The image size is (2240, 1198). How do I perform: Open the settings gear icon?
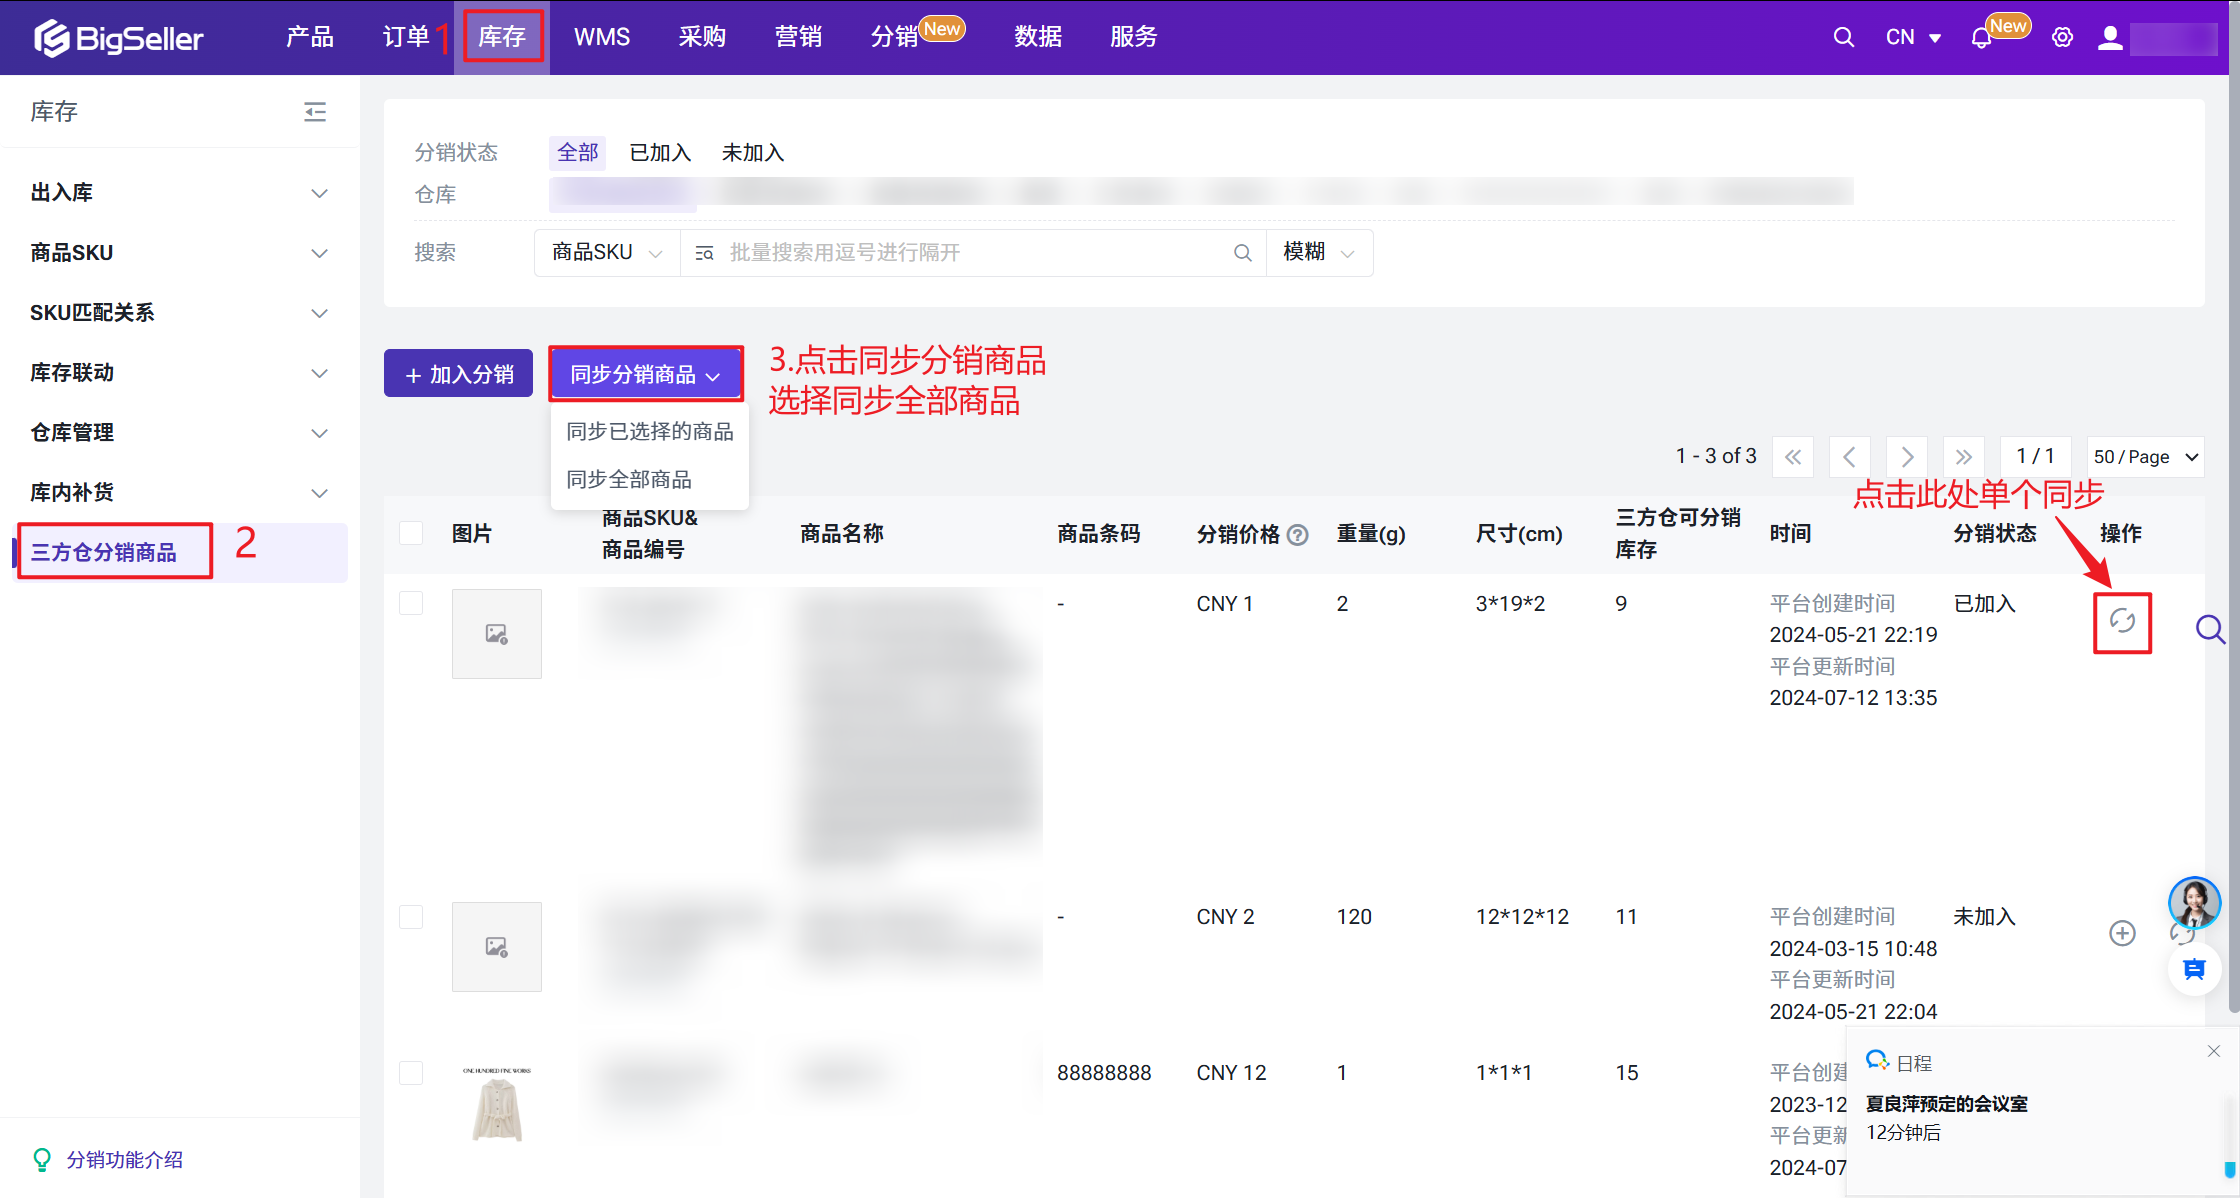pyautogui.click(x=2062, y=38)
